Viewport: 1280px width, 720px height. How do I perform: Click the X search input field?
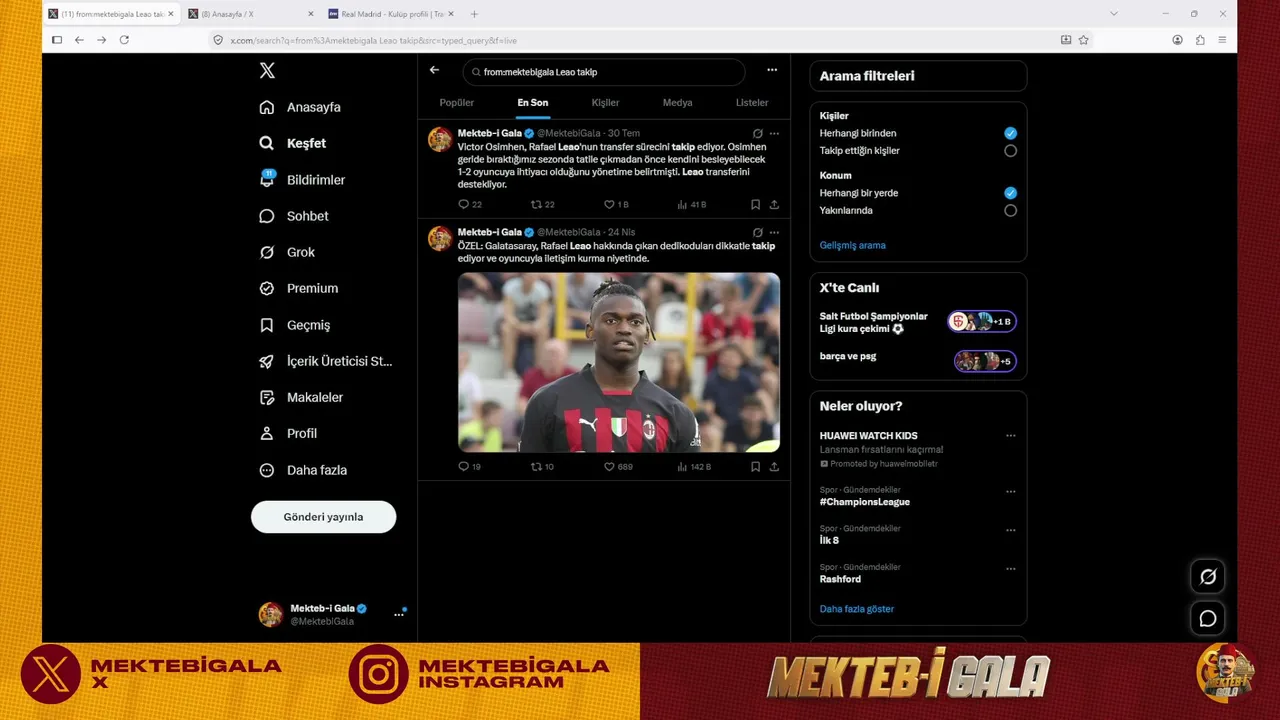(x=604, y=72)
